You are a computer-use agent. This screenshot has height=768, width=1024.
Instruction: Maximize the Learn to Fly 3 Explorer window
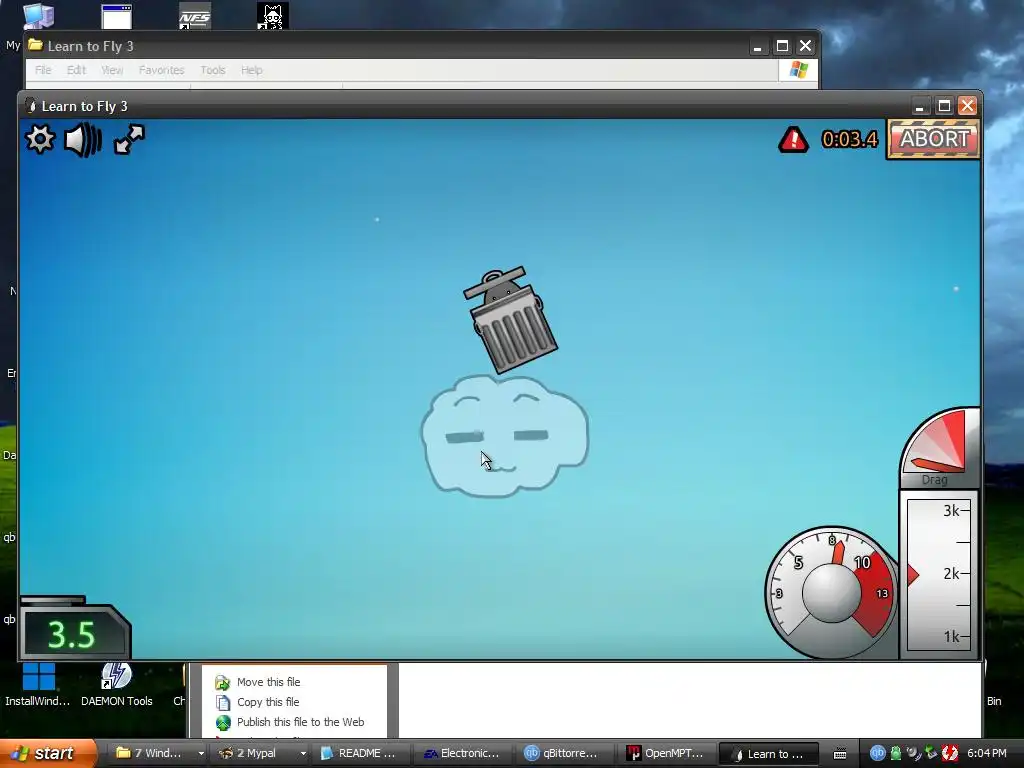click(x=782, y=46)
